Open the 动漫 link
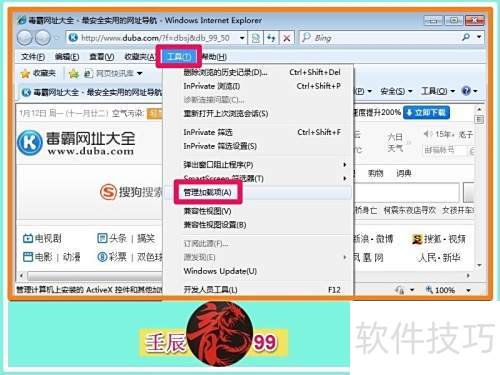The height and width of the screenshot is (375, 500). pyautogui.click(x=71, y=257)
